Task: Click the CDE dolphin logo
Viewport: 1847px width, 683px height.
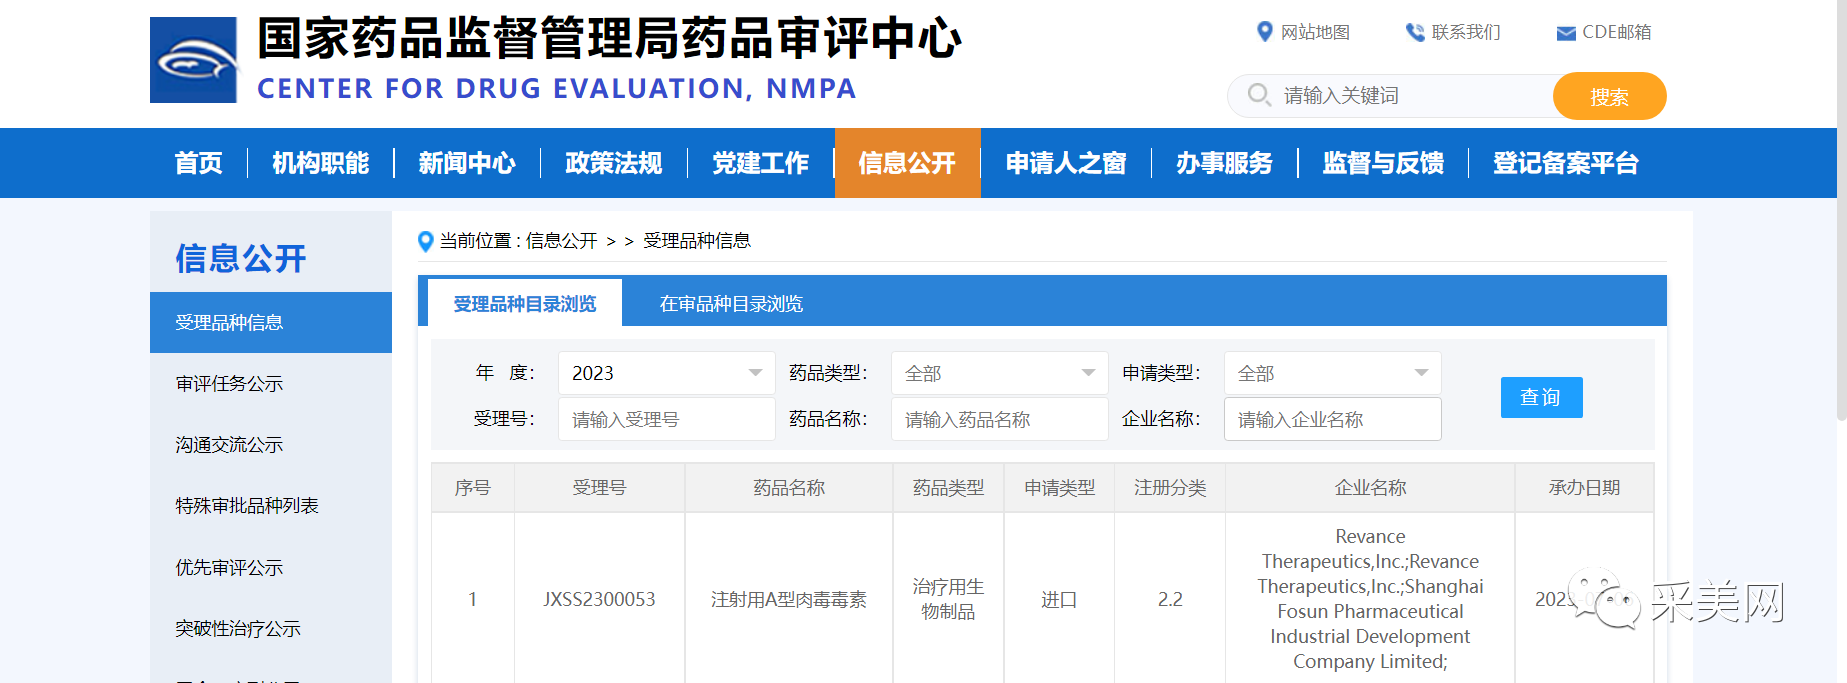Action: (x=194, y=60)
